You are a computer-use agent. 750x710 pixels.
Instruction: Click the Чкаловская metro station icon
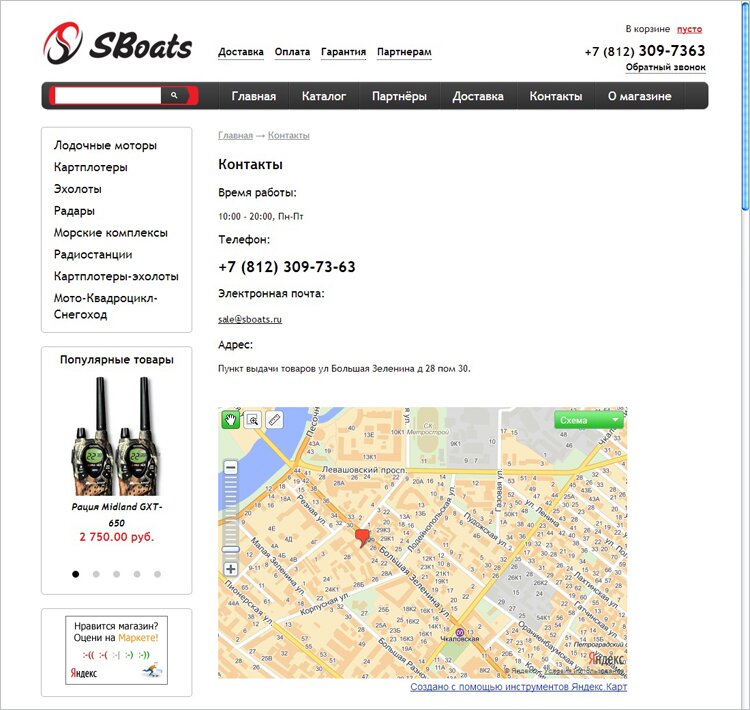click(x=460, y=632)
